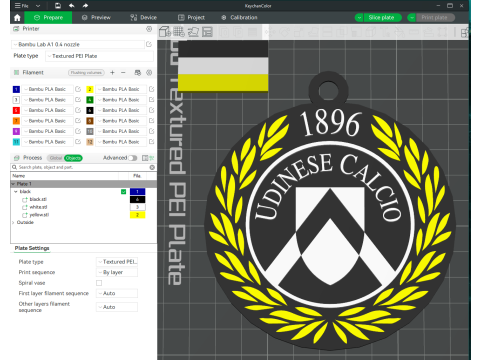Image resolution: width=480 pixels, height=360 pixels.
Task: Pick color for filament 1 blue swatch
Action: tap(16, 89)
